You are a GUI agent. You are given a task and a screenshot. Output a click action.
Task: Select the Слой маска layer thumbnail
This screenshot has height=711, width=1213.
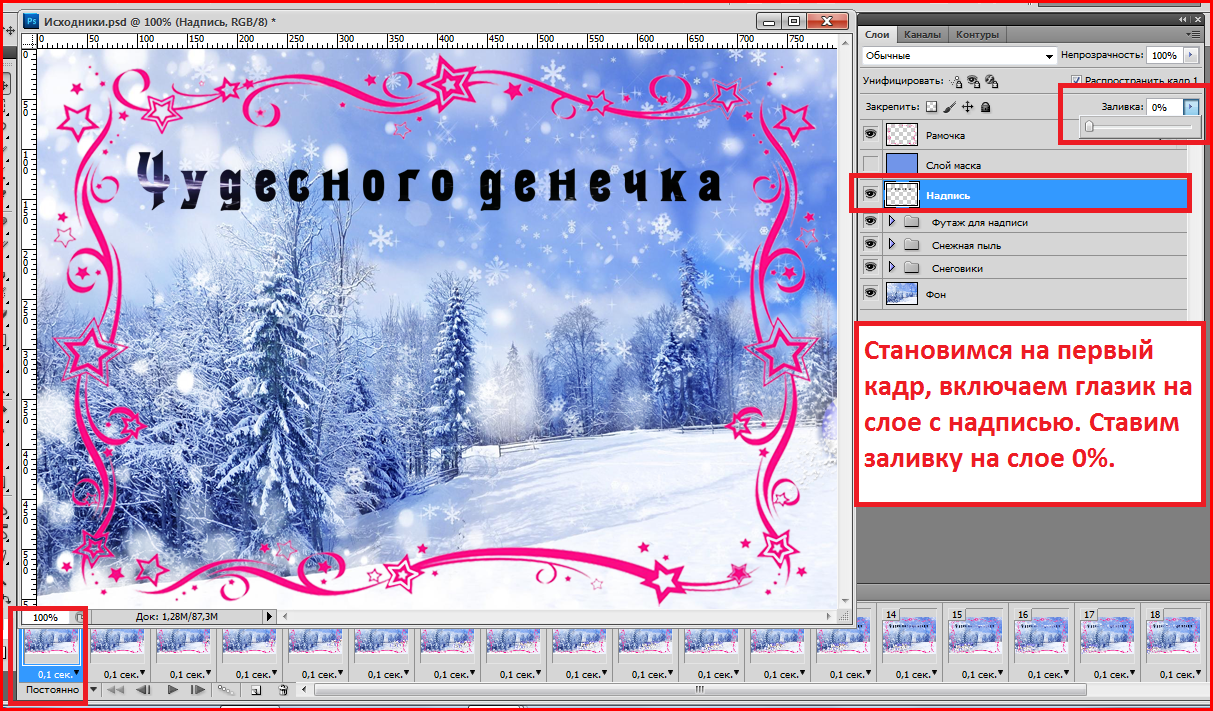902,164
